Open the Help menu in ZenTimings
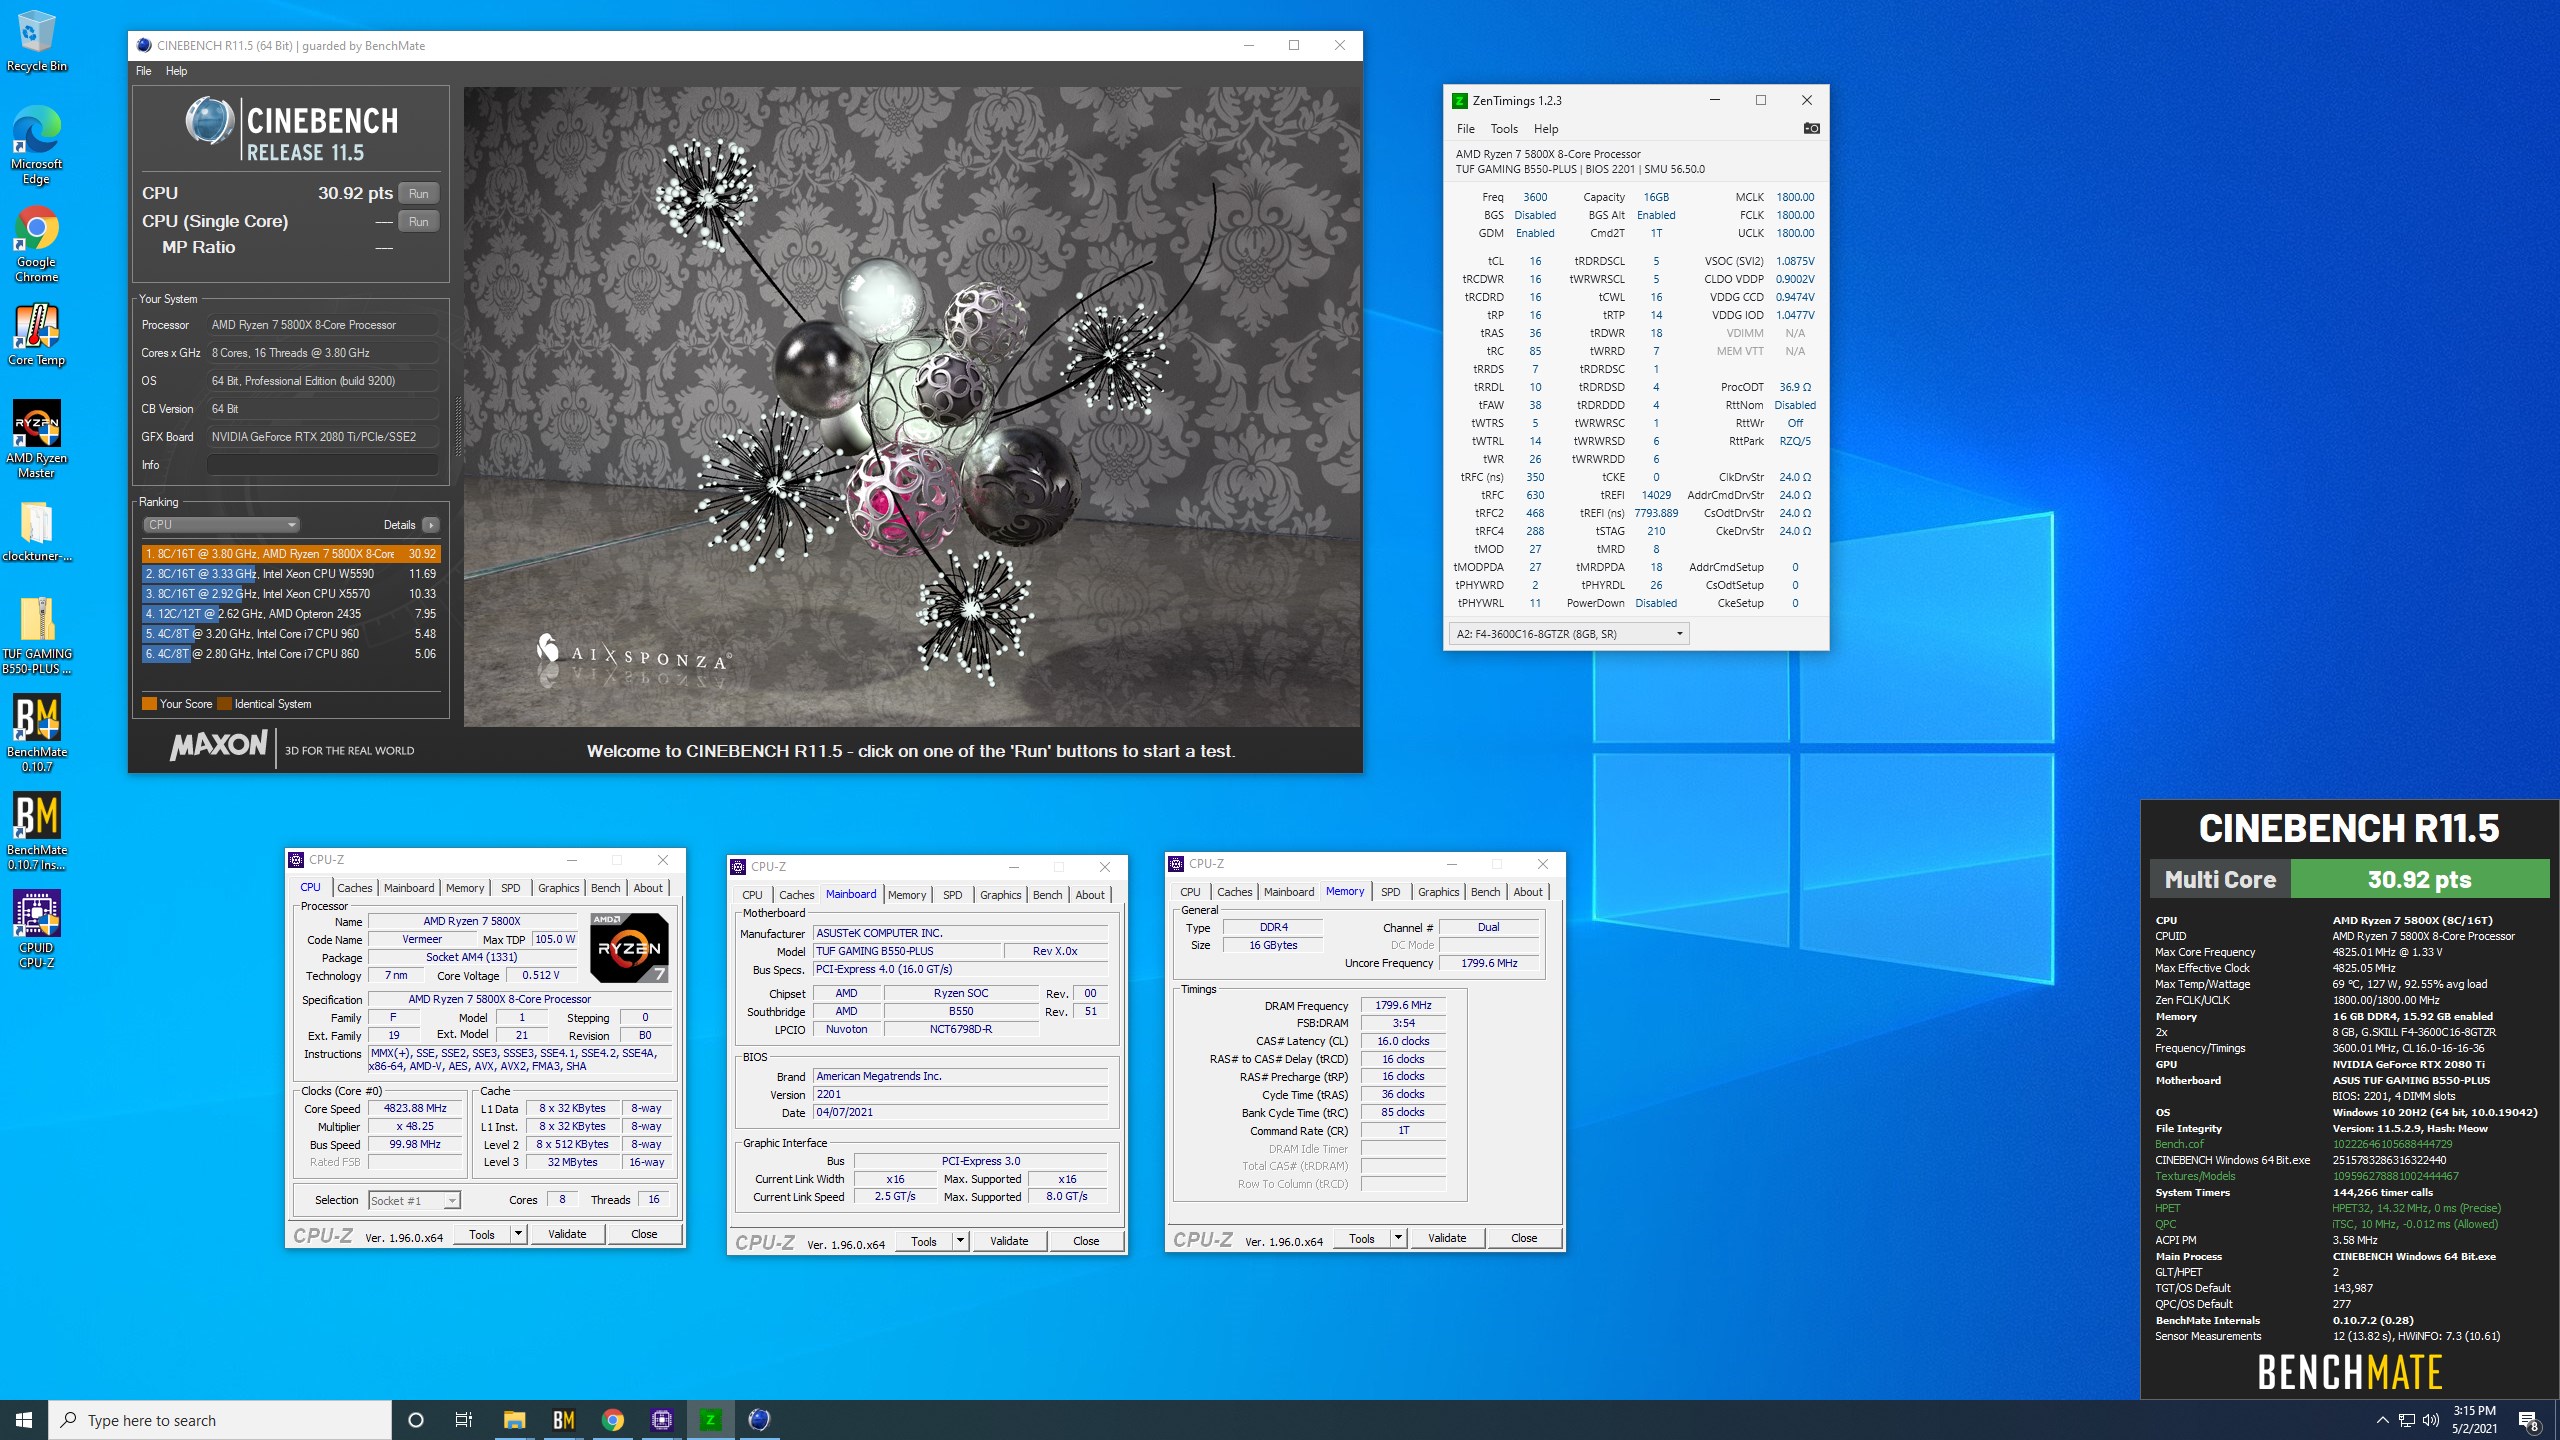 (x=1546, y=129)
